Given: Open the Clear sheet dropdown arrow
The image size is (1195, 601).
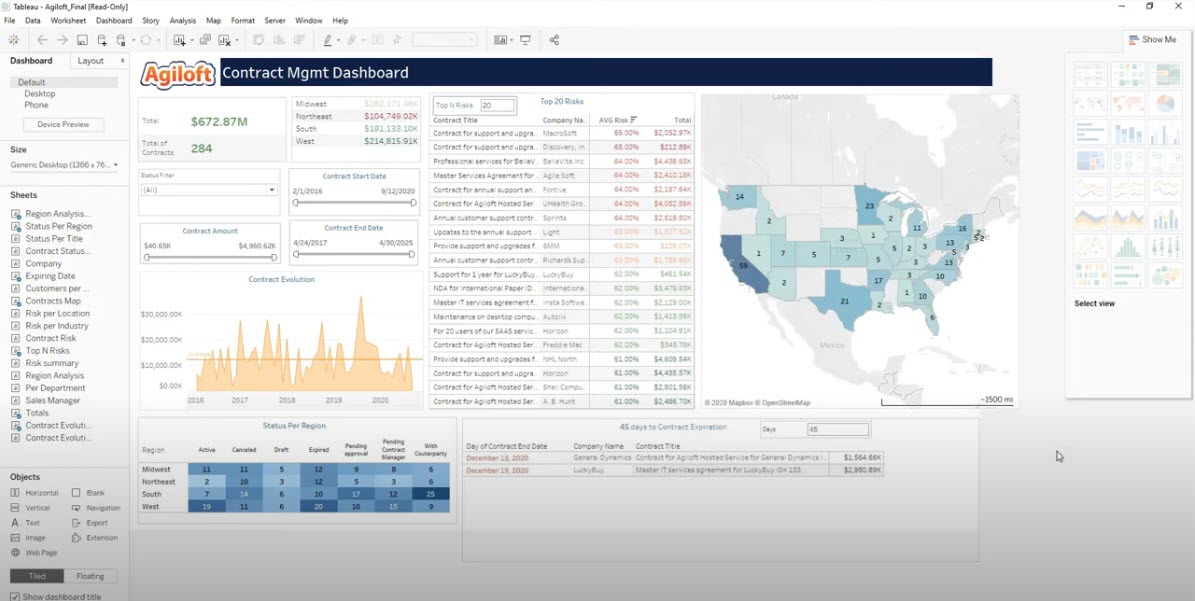Looking at the screenshot, I should [236, 40].
